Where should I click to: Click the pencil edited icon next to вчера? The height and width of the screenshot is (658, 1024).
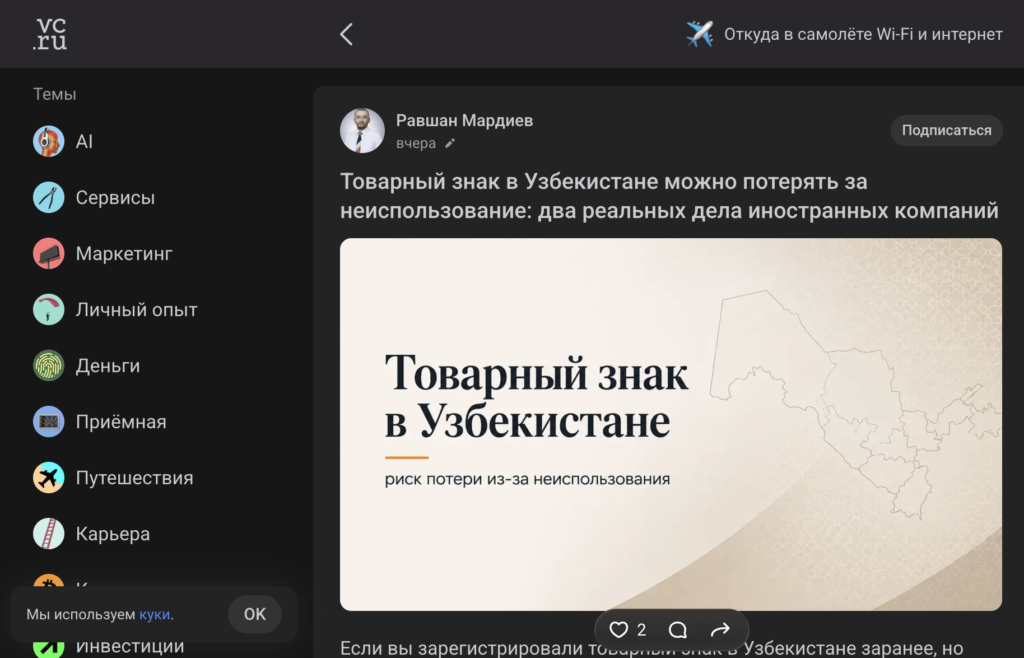point(449,144)
